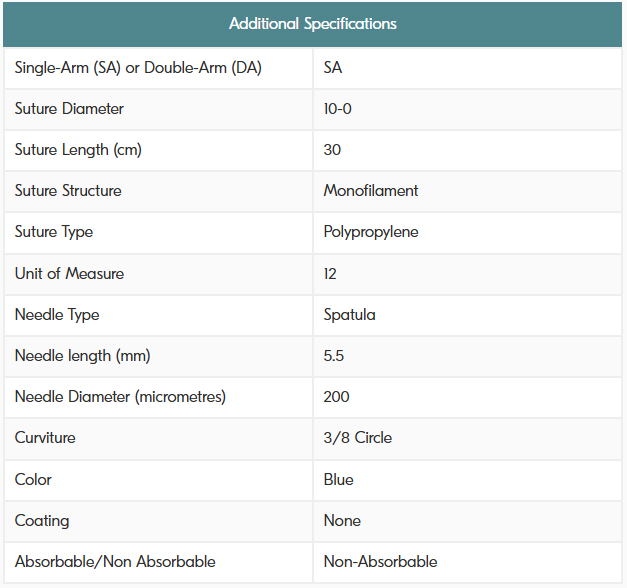
Task: Click the Additional Specifications header
Action: coord(313,23)
